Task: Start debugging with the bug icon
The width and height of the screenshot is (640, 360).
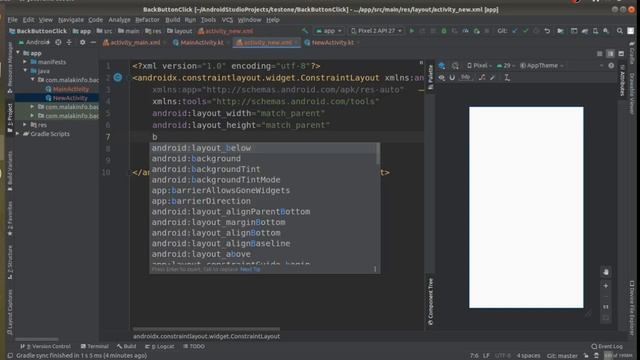Action: point(444,31)
